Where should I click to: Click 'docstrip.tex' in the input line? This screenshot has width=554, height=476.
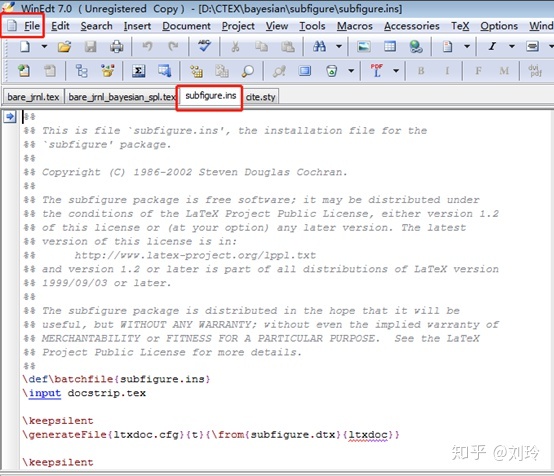107,393
